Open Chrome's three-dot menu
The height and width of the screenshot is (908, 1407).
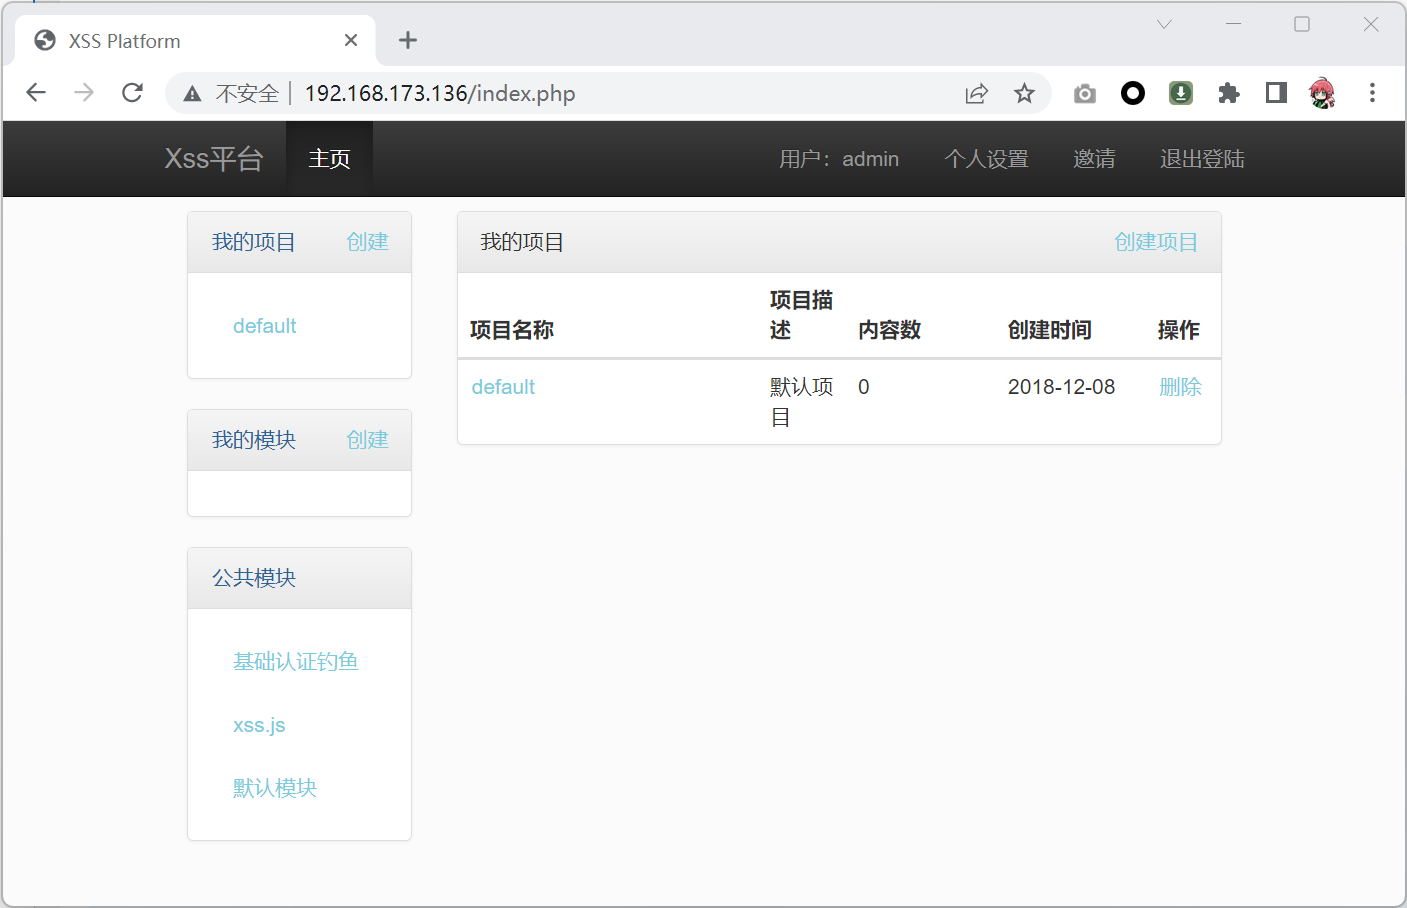(1372, 93)
